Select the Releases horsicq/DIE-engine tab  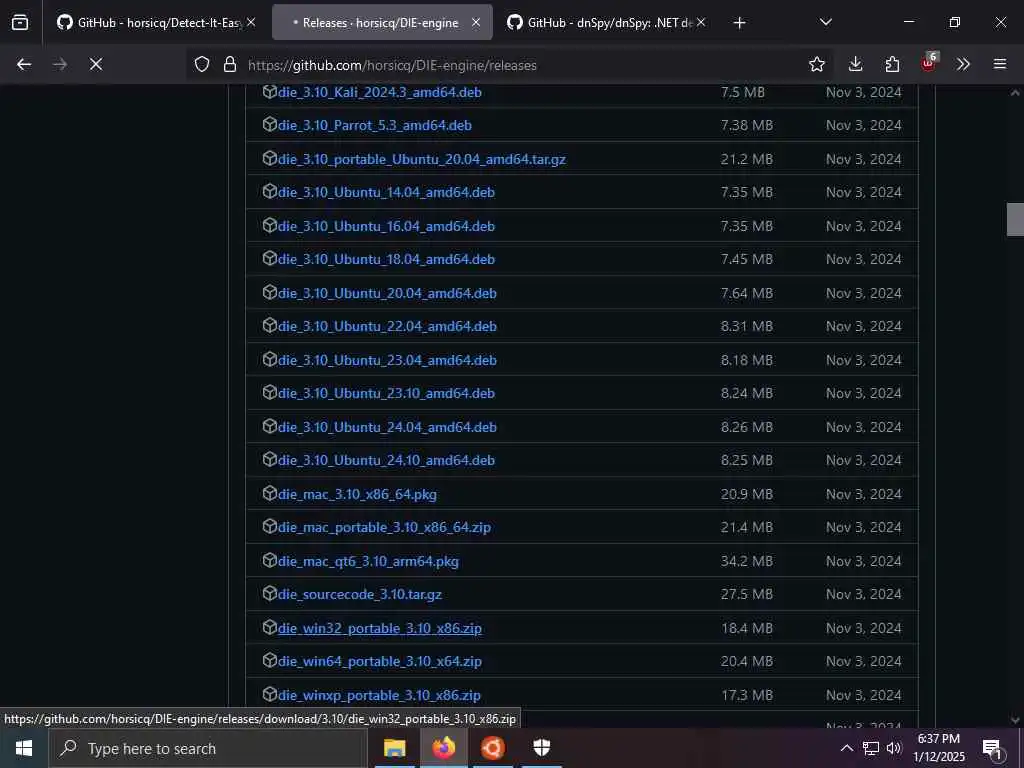click(382, 23)
